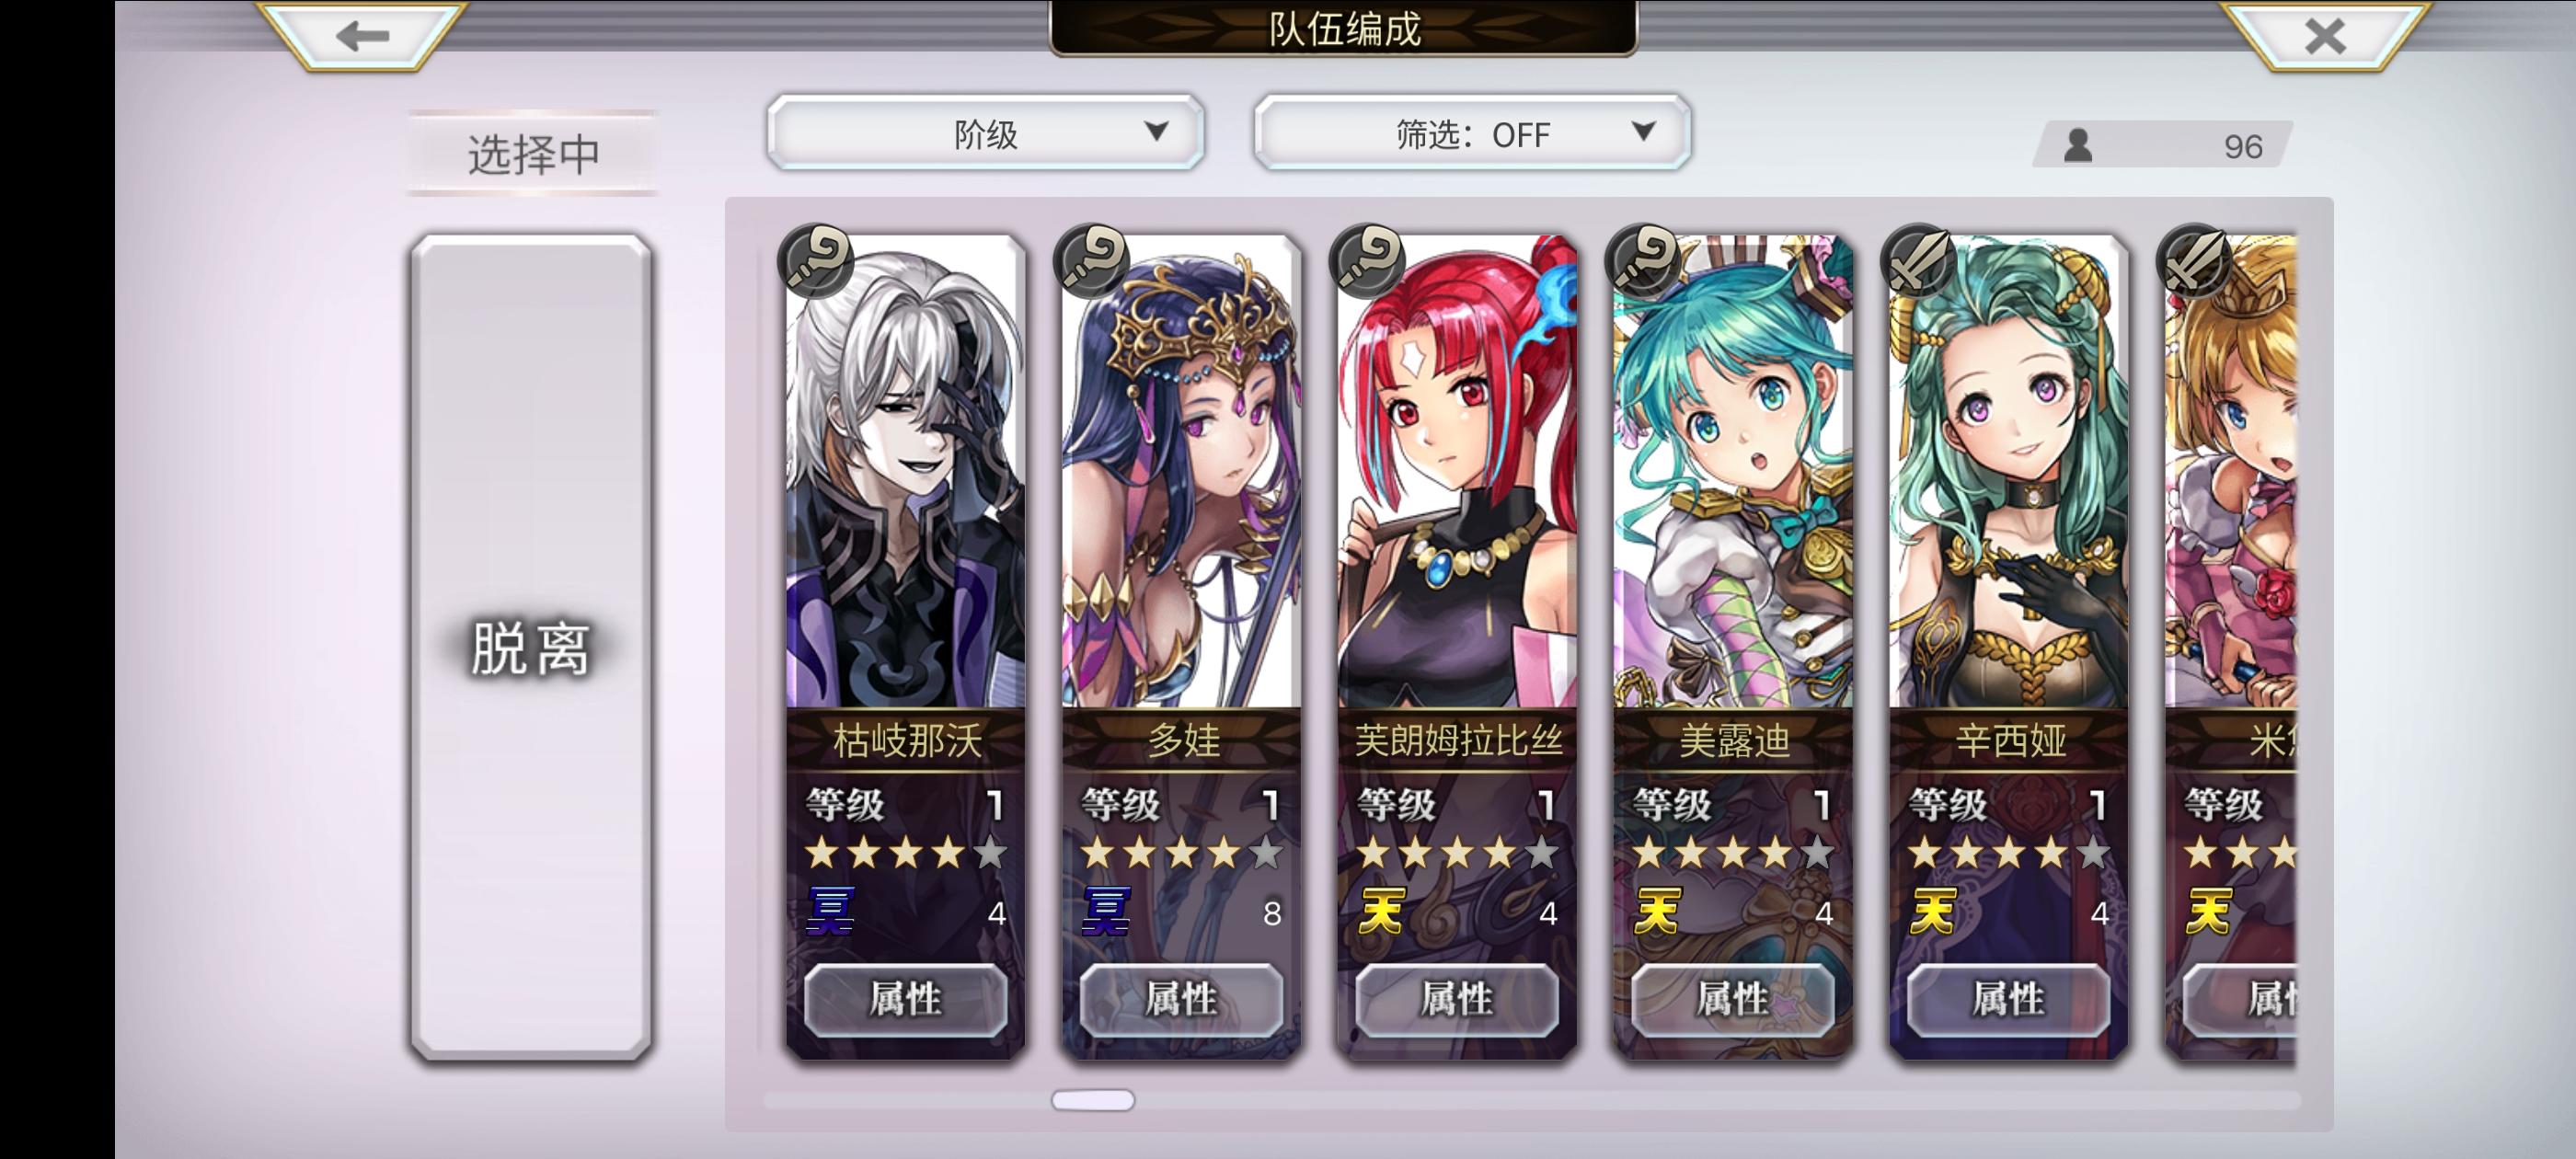This screenshot has width=2576, height=1159.
Task: Click the horizontal scrollbar handle below cards
Action: 1093,1100
